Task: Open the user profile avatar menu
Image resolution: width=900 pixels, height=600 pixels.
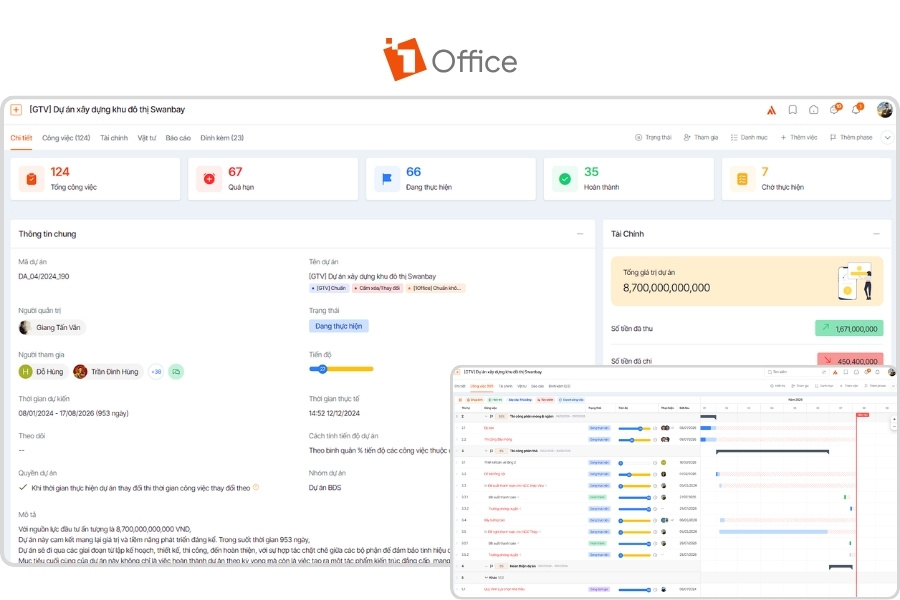Action: click(x=885, y=109)
